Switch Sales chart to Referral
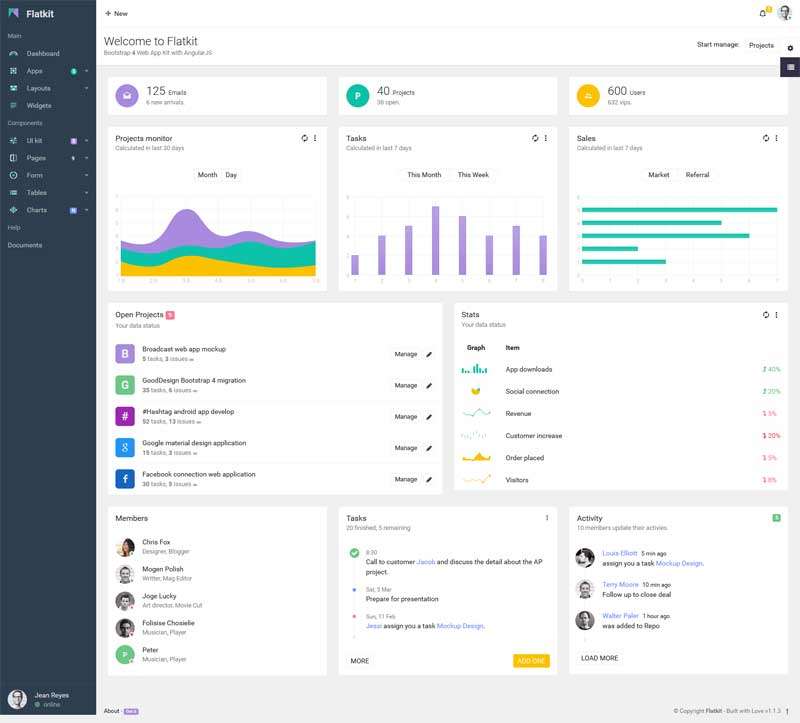 coord(697,175)
